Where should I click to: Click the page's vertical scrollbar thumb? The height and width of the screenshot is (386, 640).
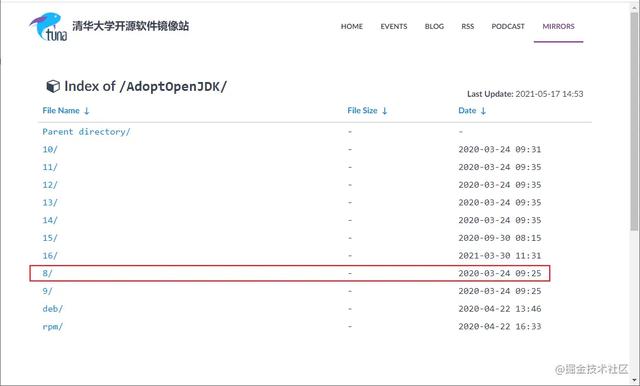pos(634,122)
